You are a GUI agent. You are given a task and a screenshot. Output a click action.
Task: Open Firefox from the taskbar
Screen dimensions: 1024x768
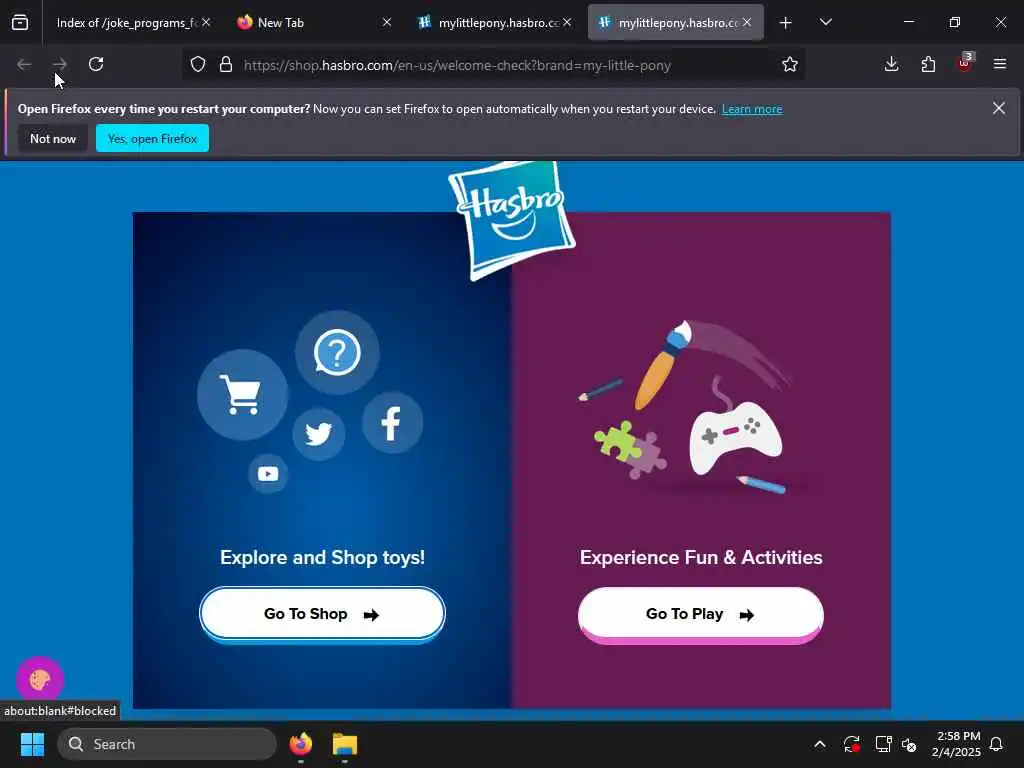point(300,744)
